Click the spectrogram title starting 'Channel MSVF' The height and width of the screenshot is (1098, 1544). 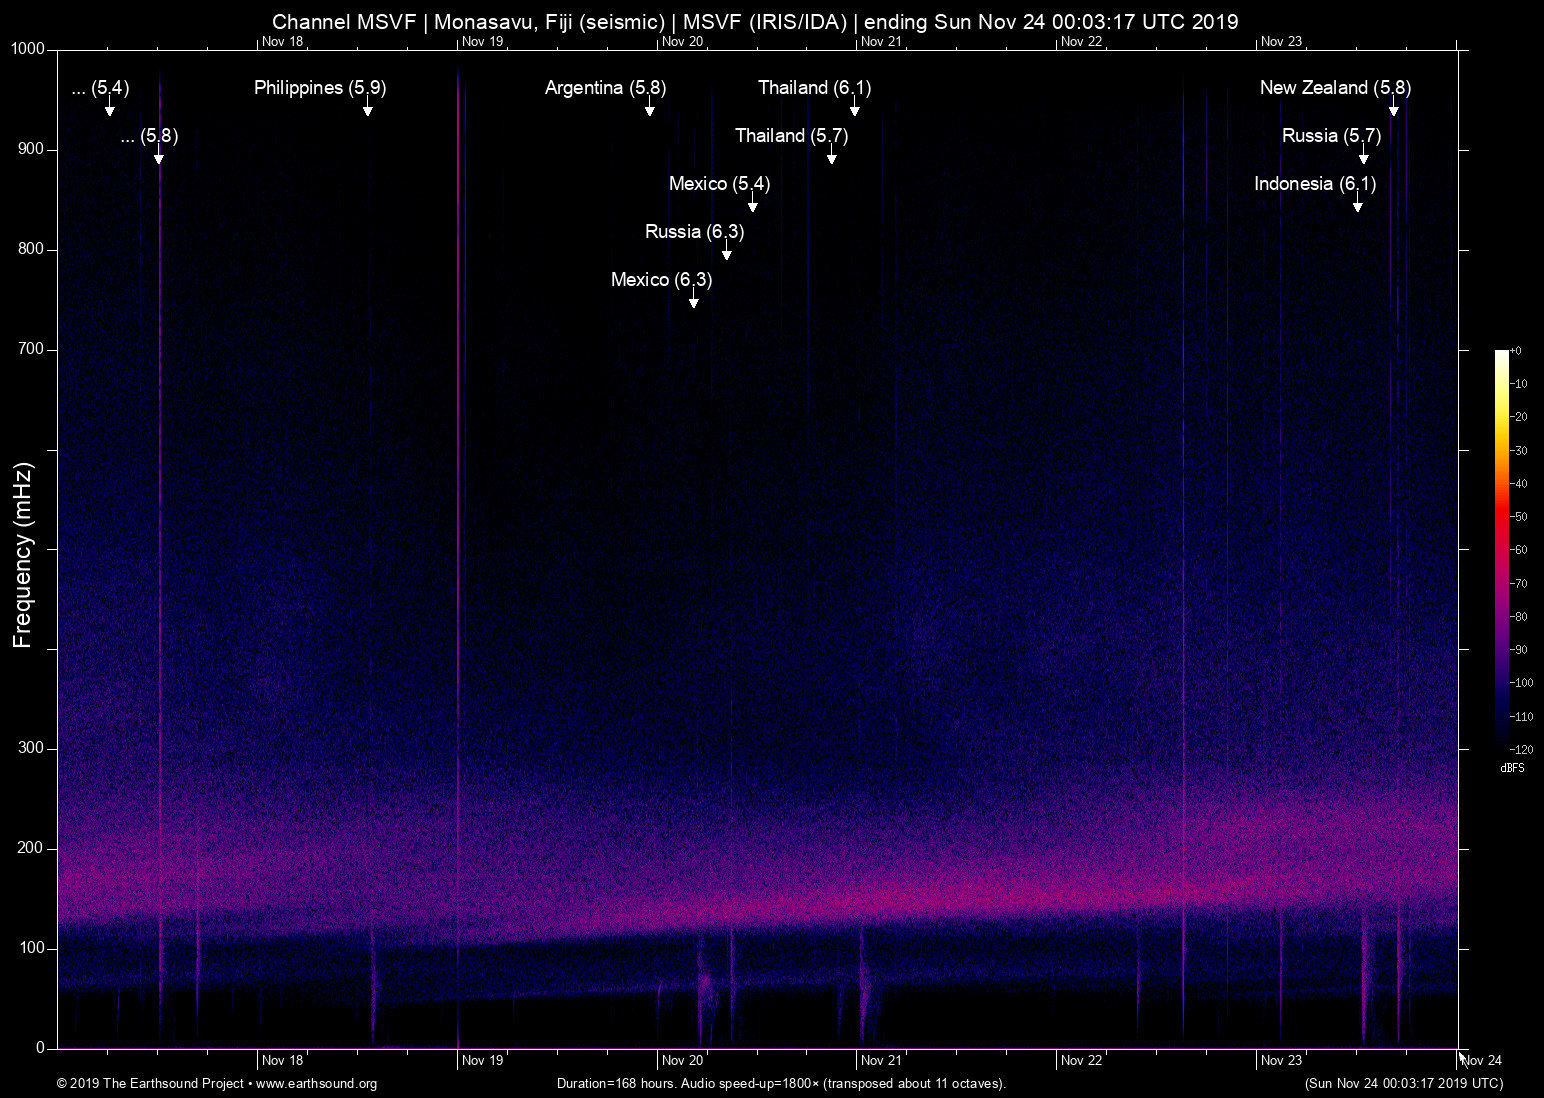click(x=755, y=22)
